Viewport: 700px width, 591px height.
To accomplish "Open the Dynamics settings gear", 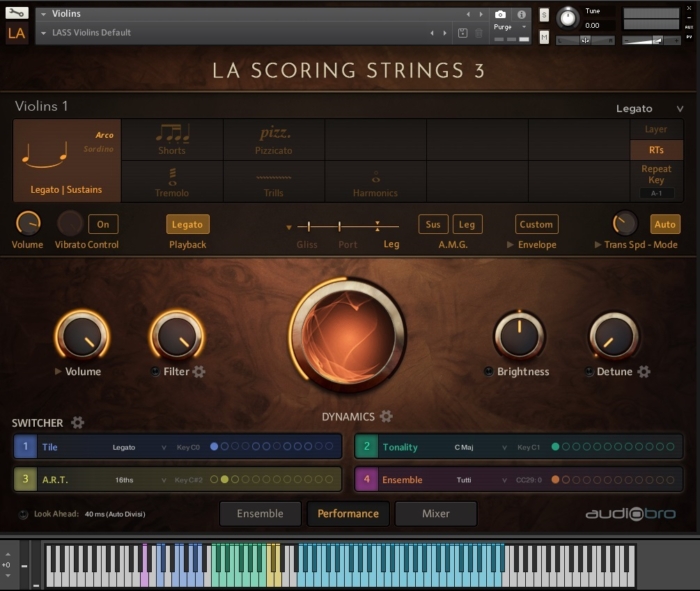I will (386, 416).
